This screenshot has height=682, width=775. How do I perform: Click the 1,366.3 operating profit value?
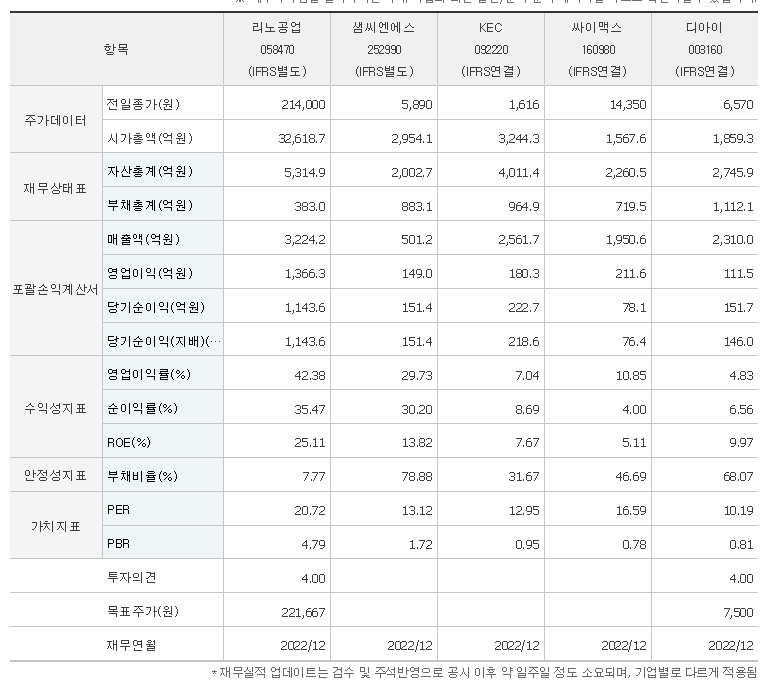coord(305,274)
